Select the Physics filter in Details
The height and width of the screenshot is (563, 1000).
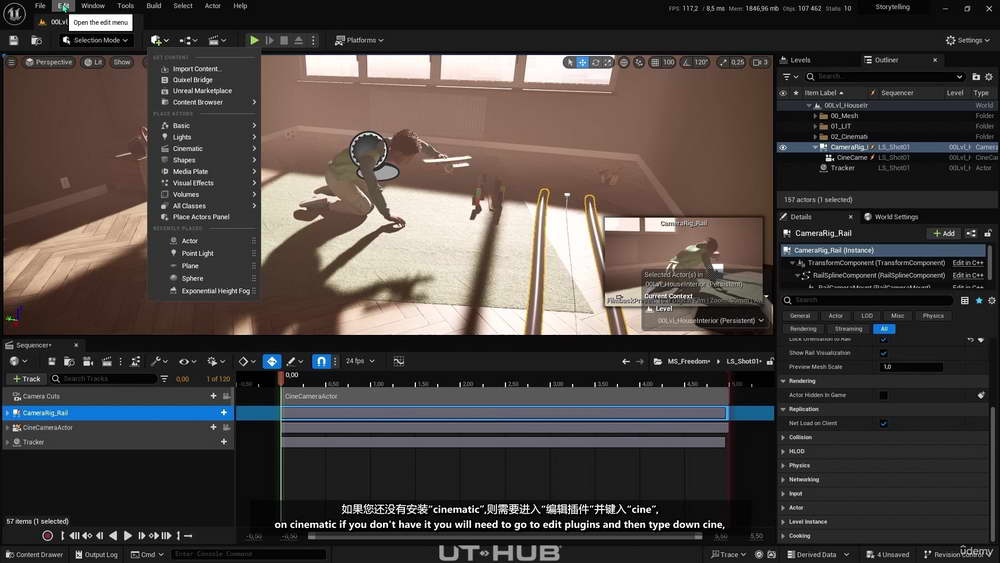pos(932,316)
